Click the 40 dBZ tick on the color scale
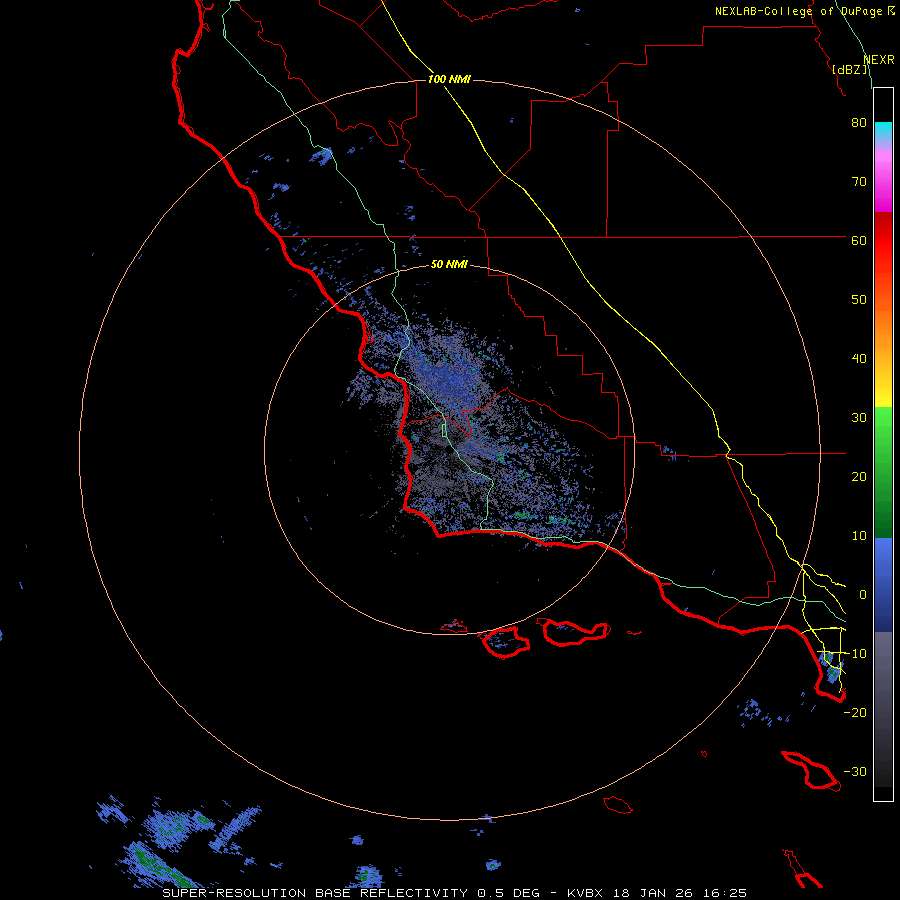Screen dimensions: 900x900 (859, 359)
